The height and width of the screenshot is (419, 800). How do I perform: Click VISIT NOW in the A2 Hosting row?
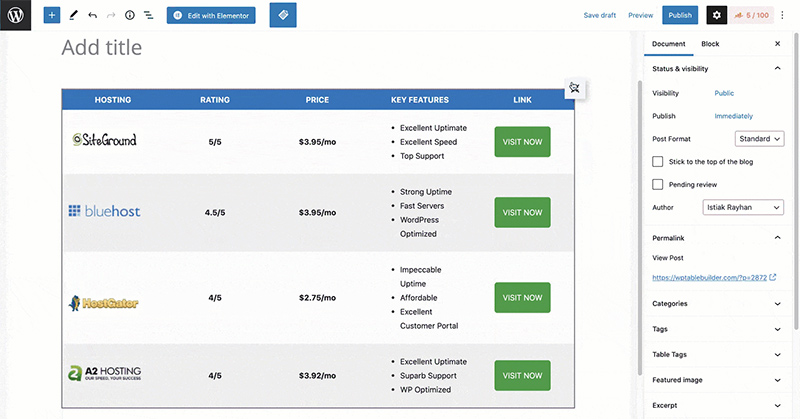click(522, 376)
